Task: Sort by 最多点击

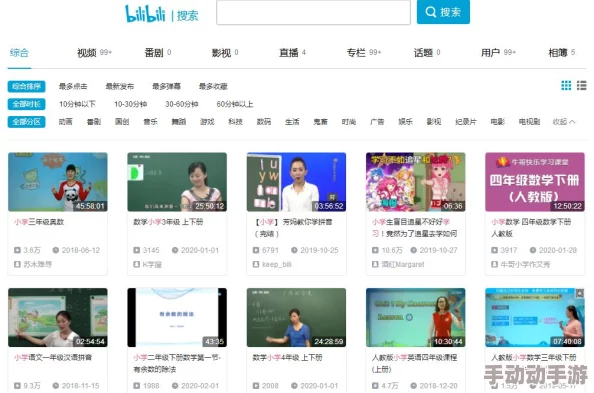Action: (73, 86)
